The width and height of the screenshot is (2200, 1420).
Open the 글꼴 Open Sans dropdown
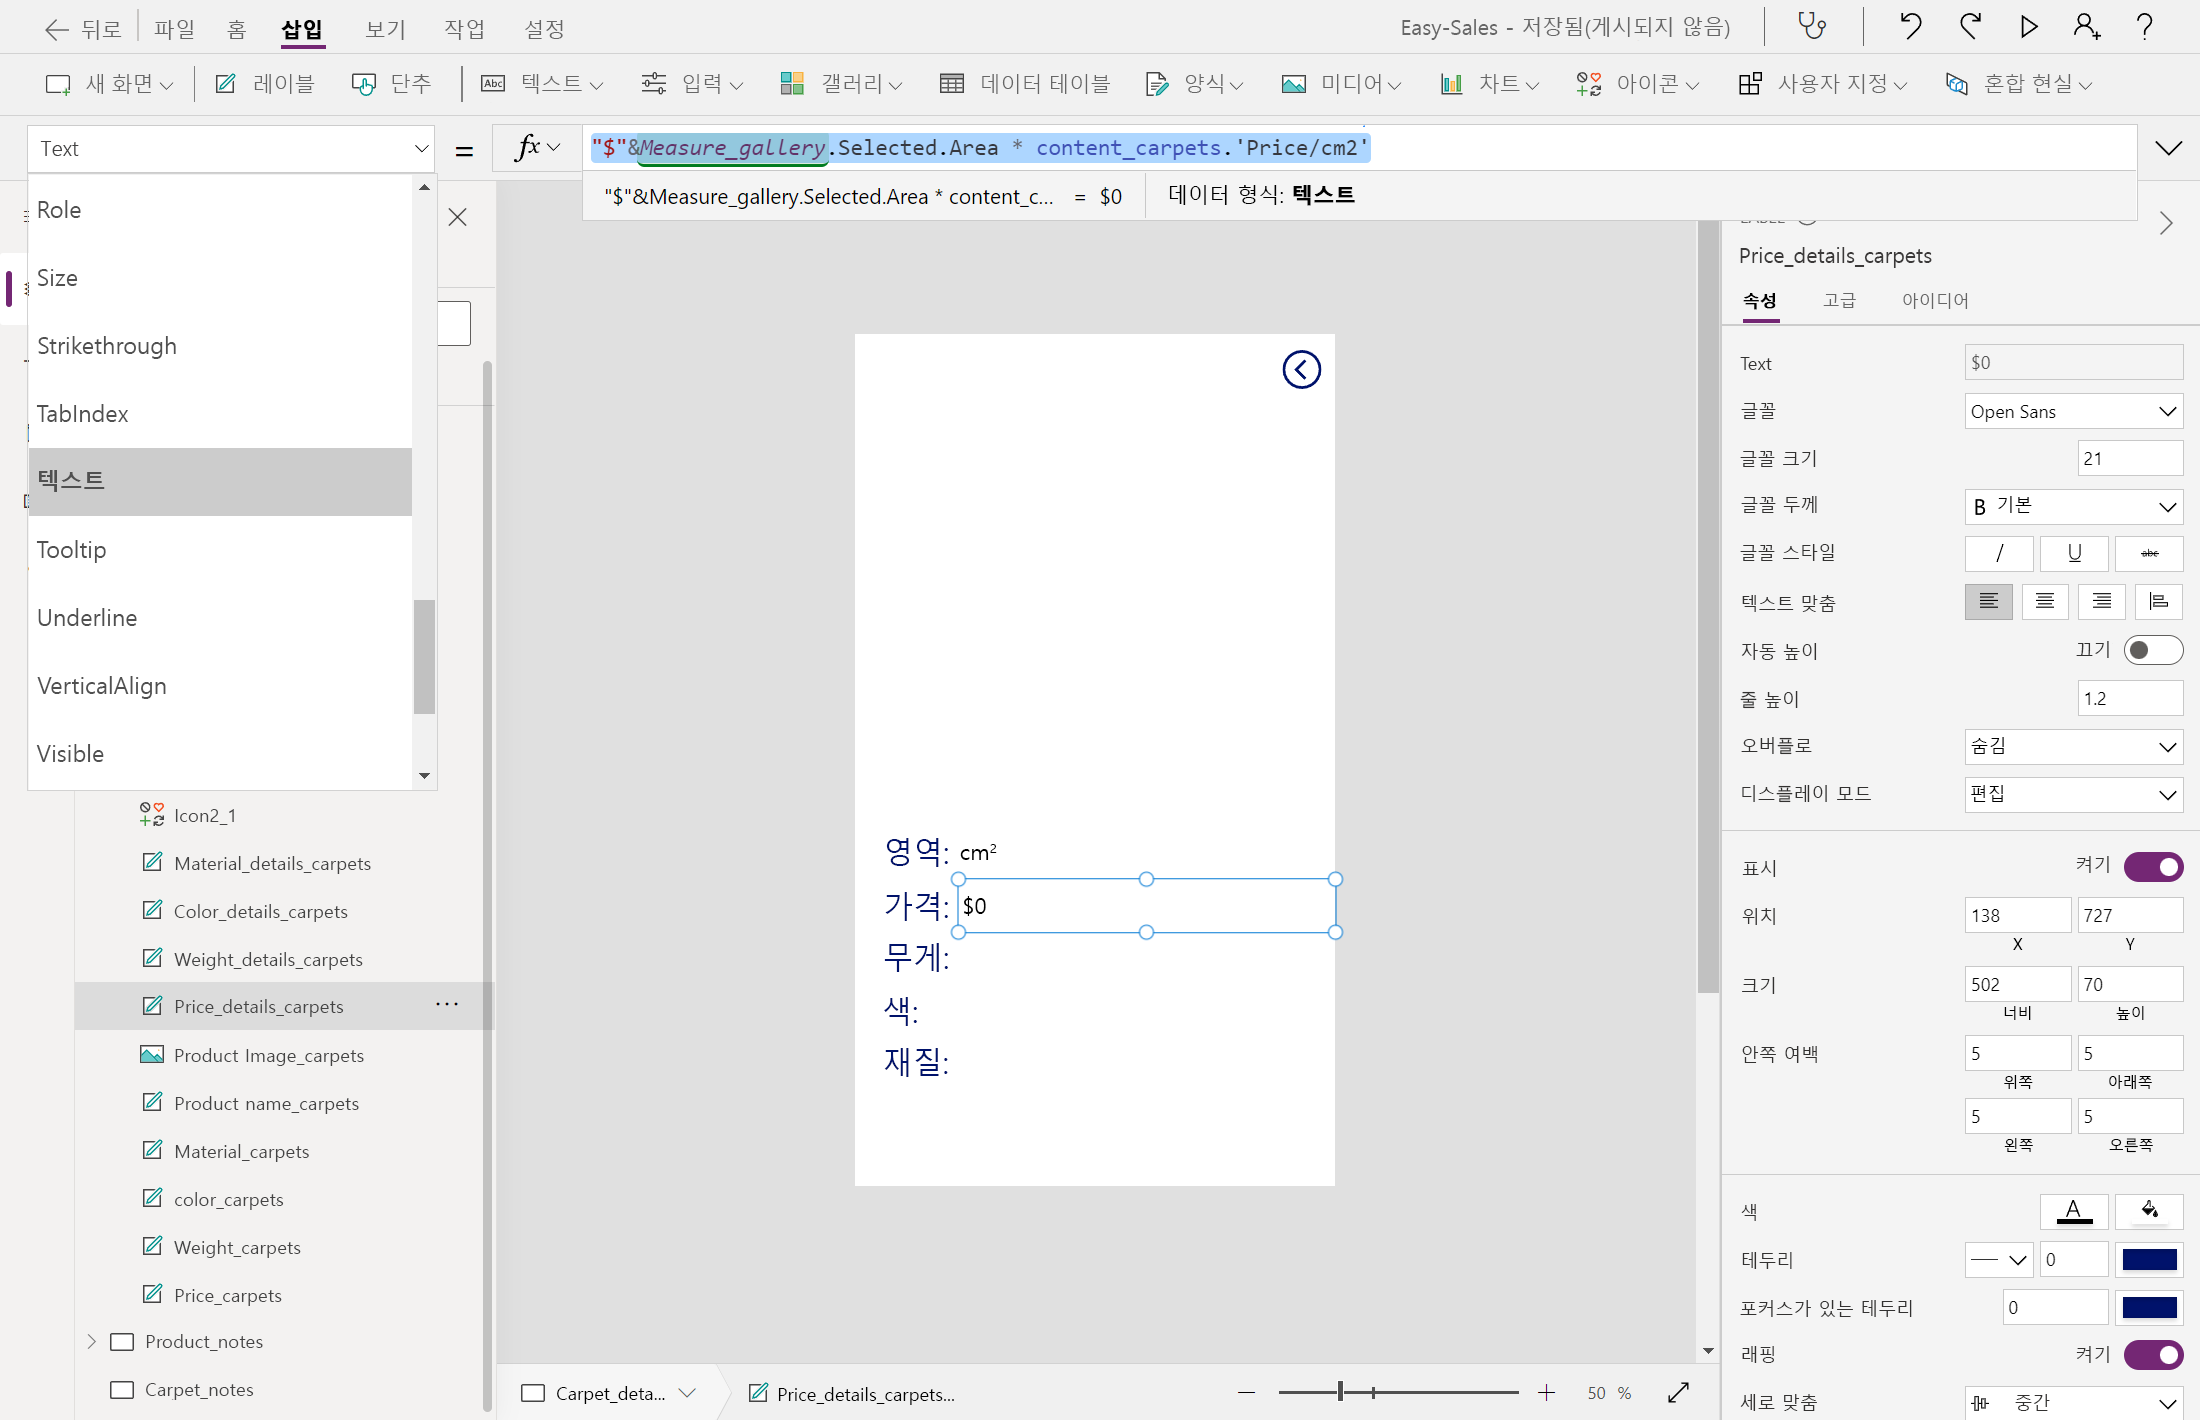click(x=2073, y=412)
